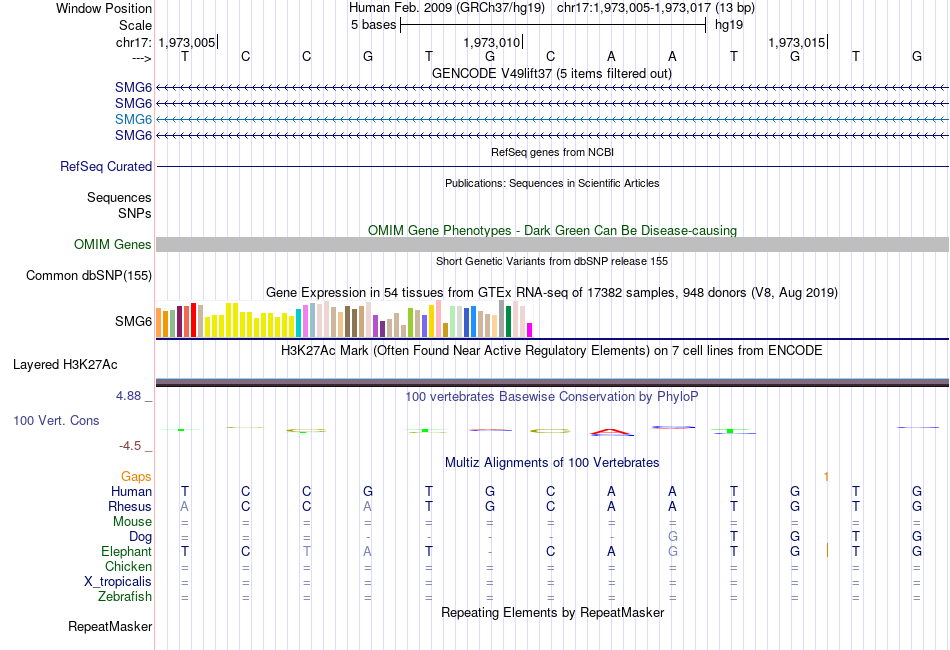This screenshot has height=650, width=950.
Task: Click the ---> sequence direction arrow label
Action: (x=142, y=58)
